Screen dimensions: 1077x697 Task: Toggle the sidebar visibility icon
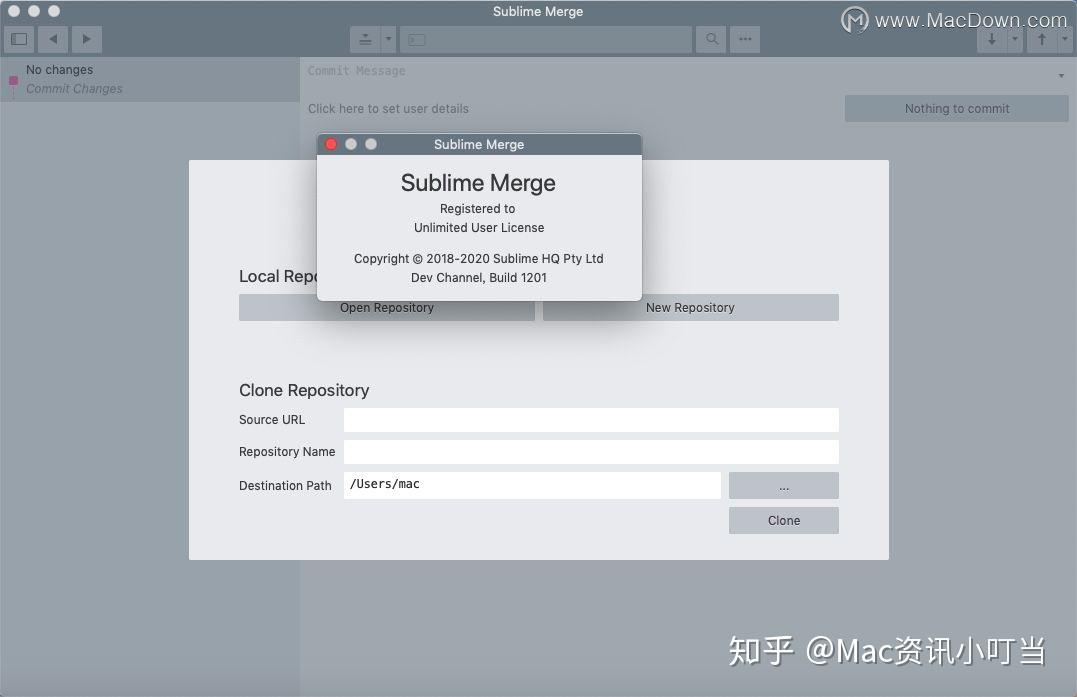(18, 39)
